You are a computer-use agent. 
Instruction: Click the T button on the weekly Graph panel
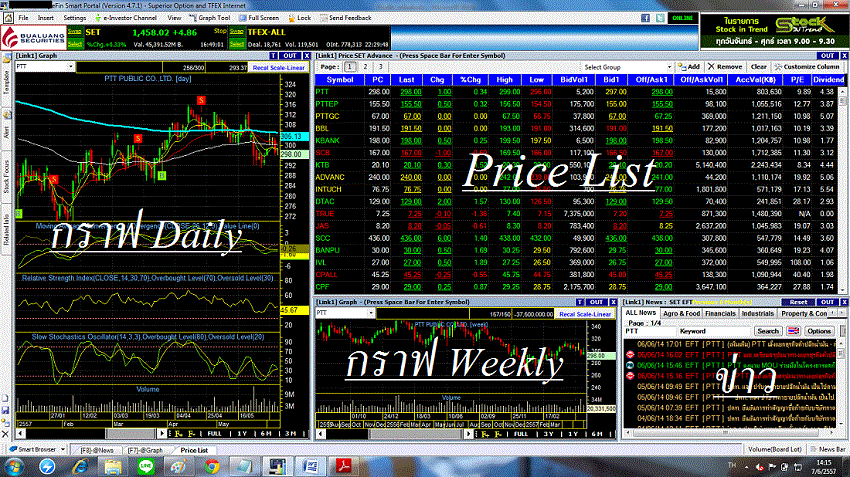[579, 302]
